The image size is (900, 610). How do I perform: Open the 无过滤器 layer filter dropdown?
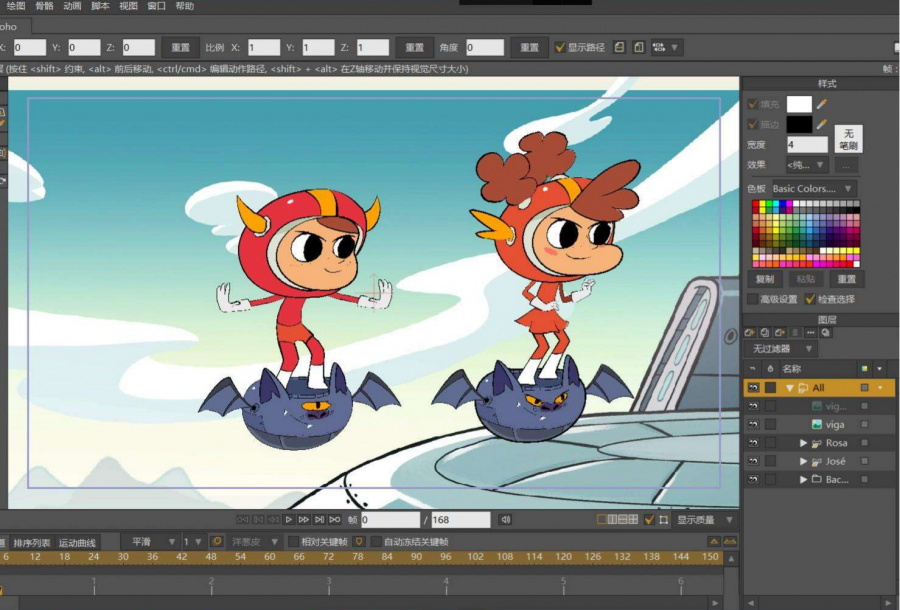pos(778,349)
